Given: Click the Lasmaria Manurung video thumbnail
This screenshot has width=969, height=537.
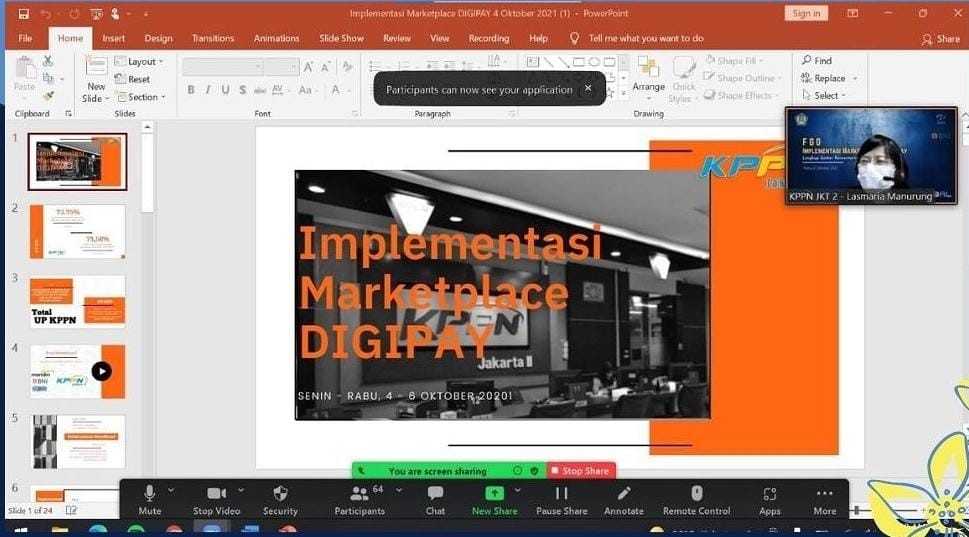Looking at the screenshot, I should (871, 156).
